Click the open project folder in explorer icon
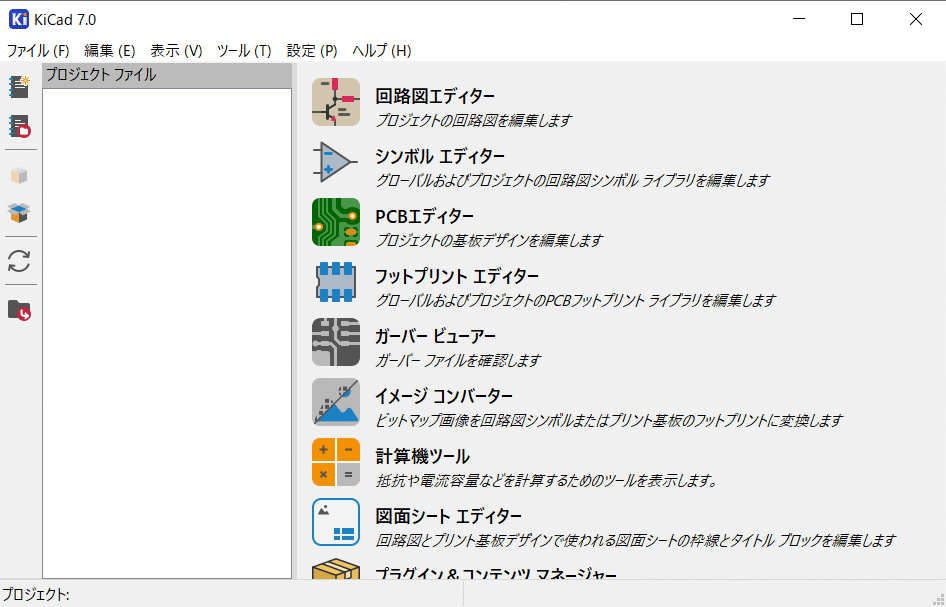Viewport: 946px width, 607px height. 19,310
